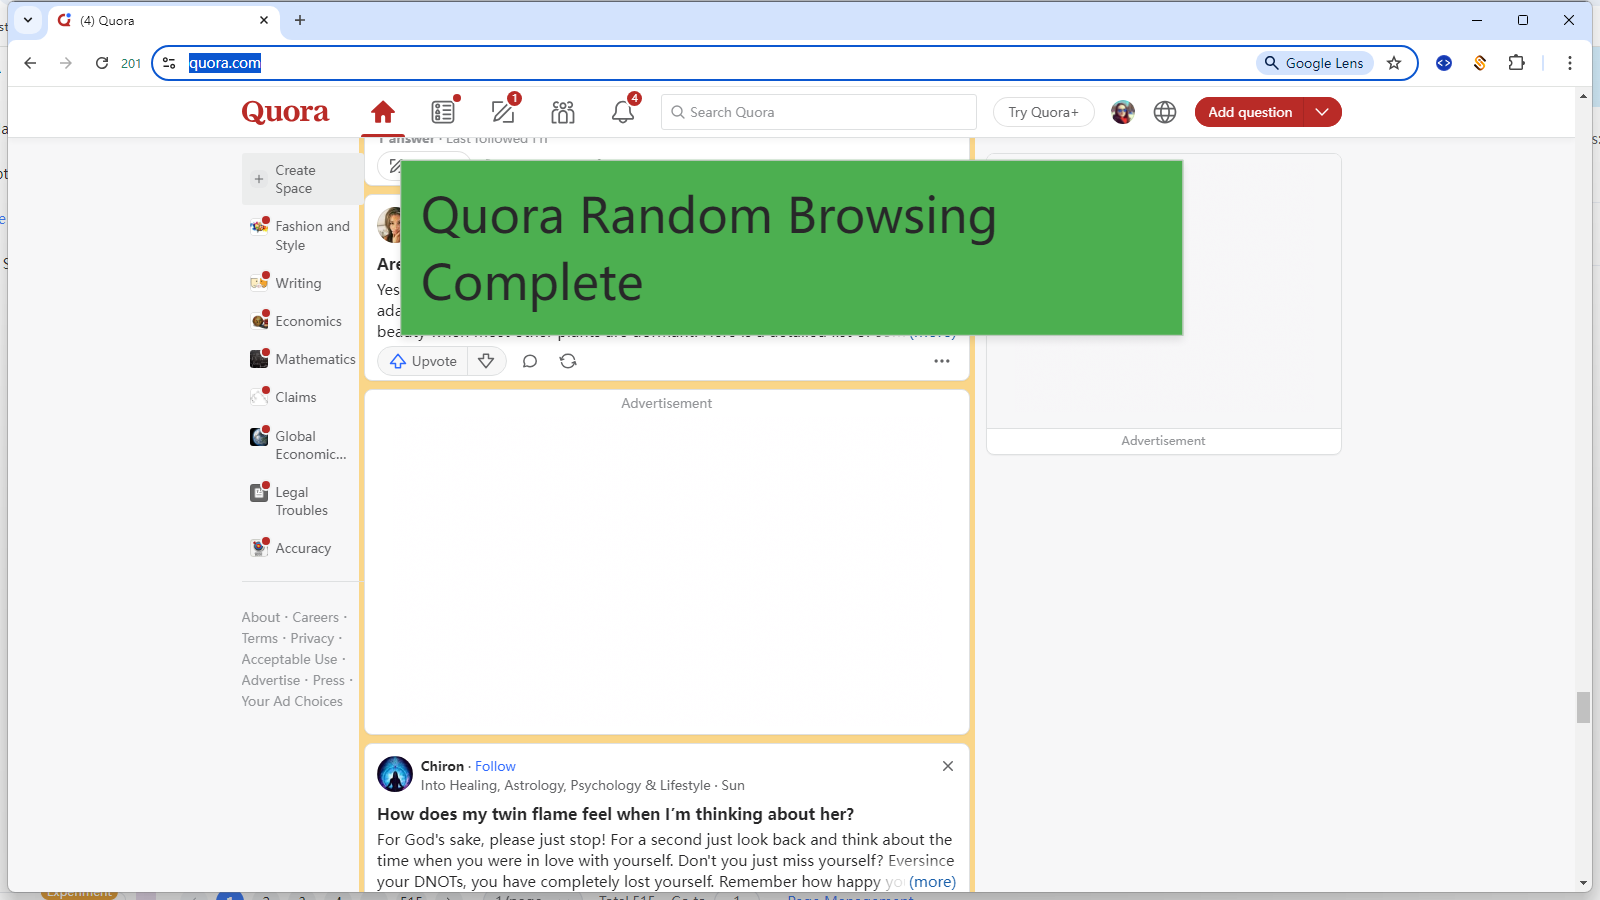This screenshot has width=1600, height=900.
Task: Open the Careers footer link
Action: click(x=315, y=617)
